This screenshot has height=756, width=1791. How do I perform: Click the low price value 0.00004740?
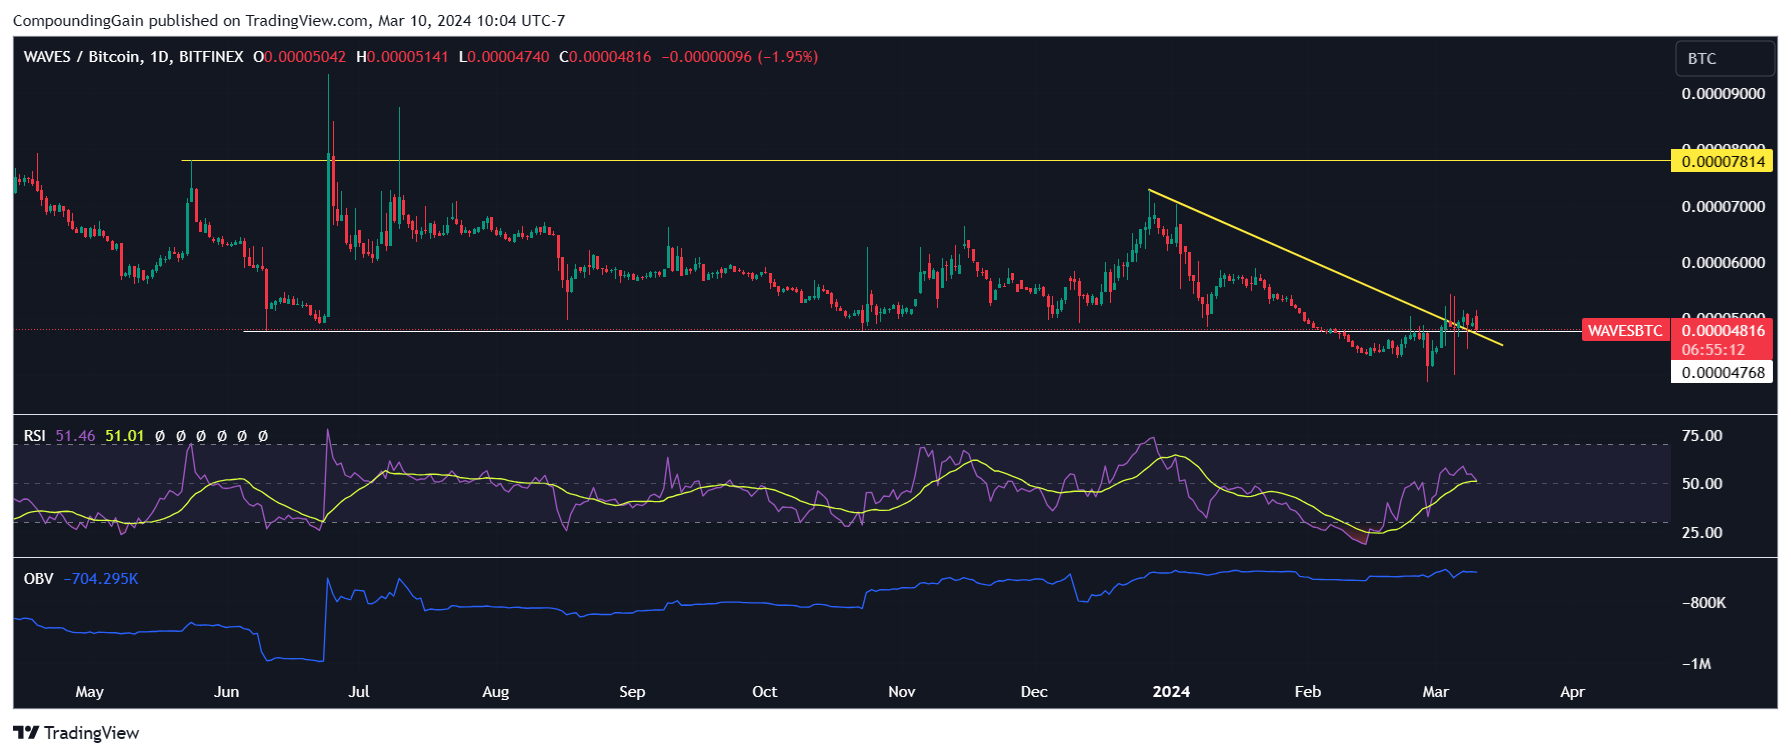509,57
